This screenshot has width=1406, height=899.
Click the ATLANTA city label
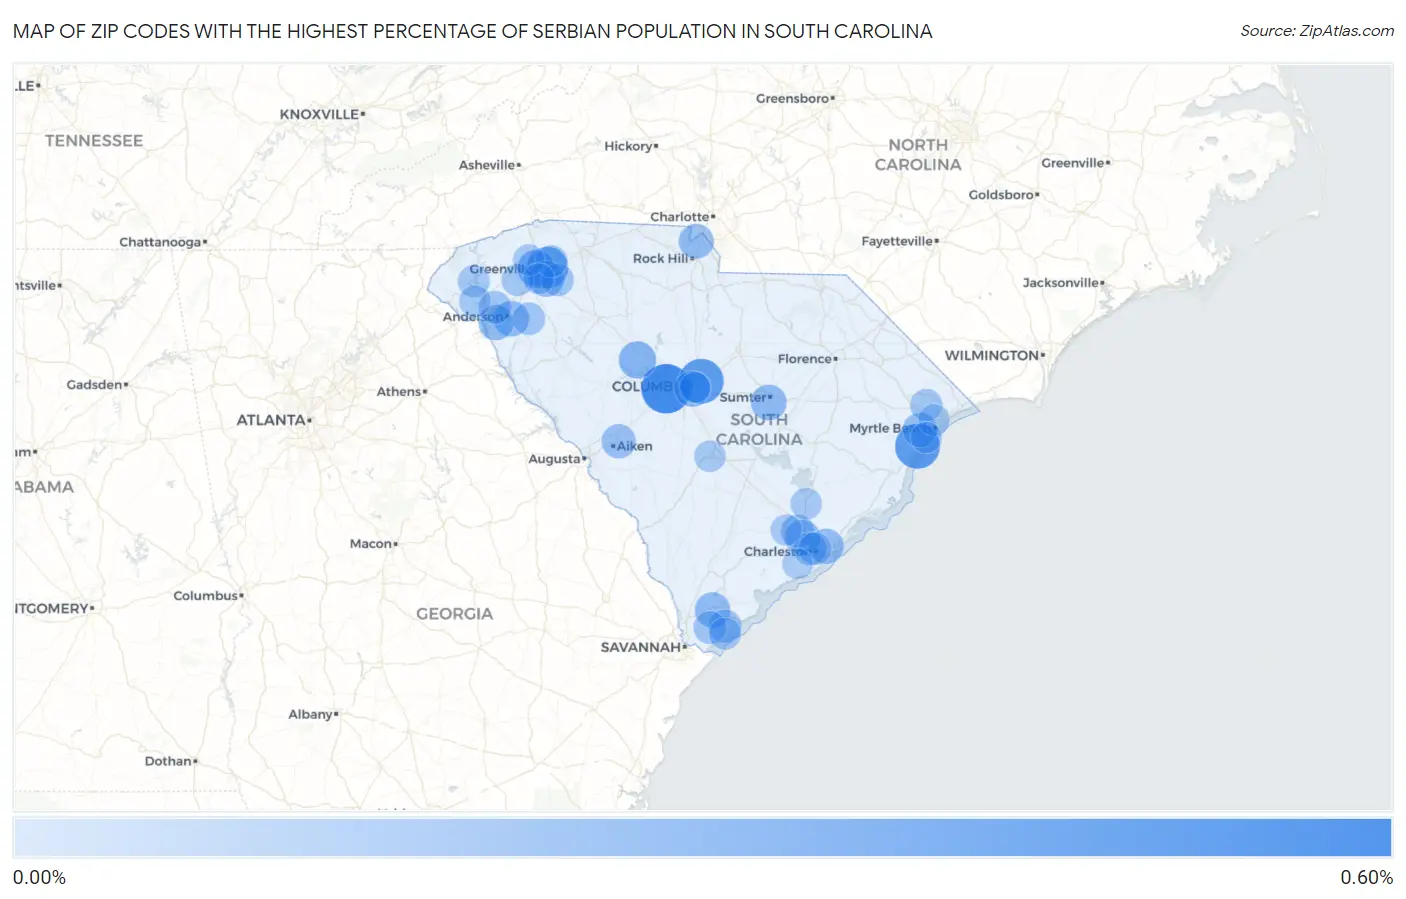[274, 420]
